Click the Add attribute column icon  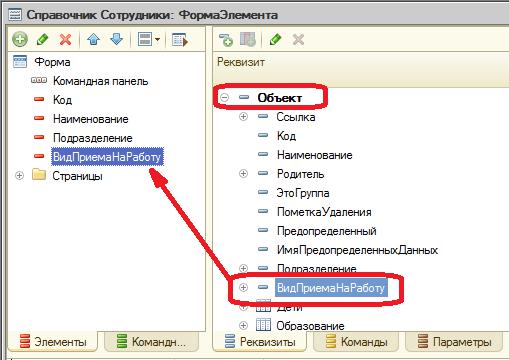248,39
